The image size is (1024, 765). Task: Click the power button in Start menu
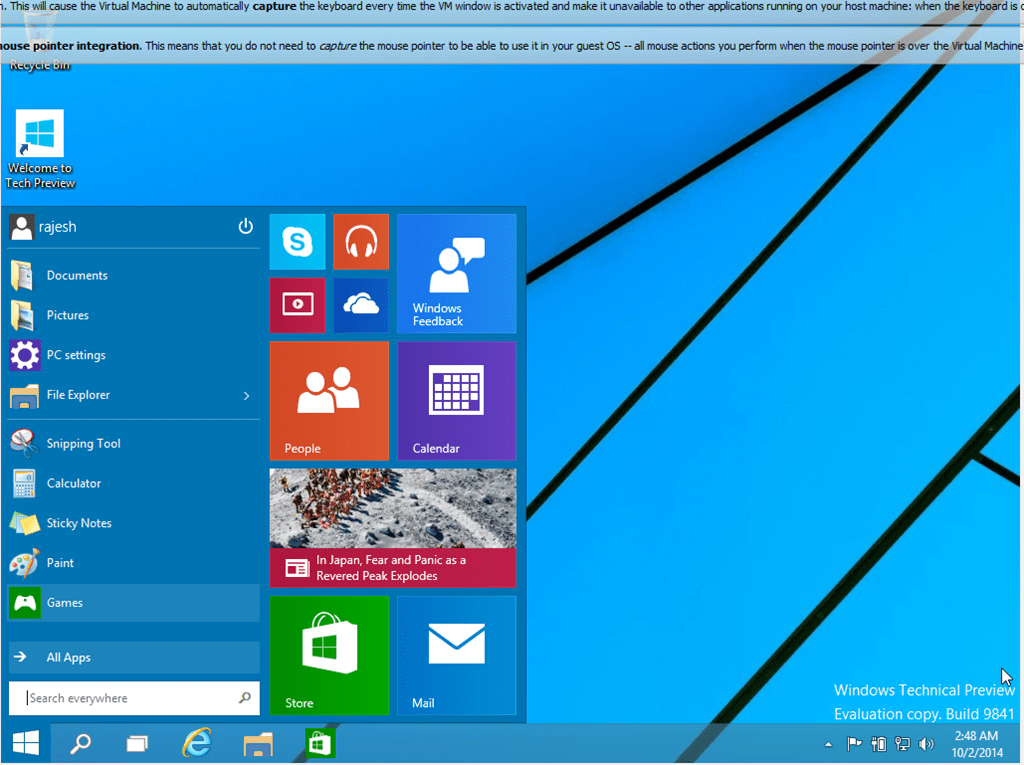(246, 226)
